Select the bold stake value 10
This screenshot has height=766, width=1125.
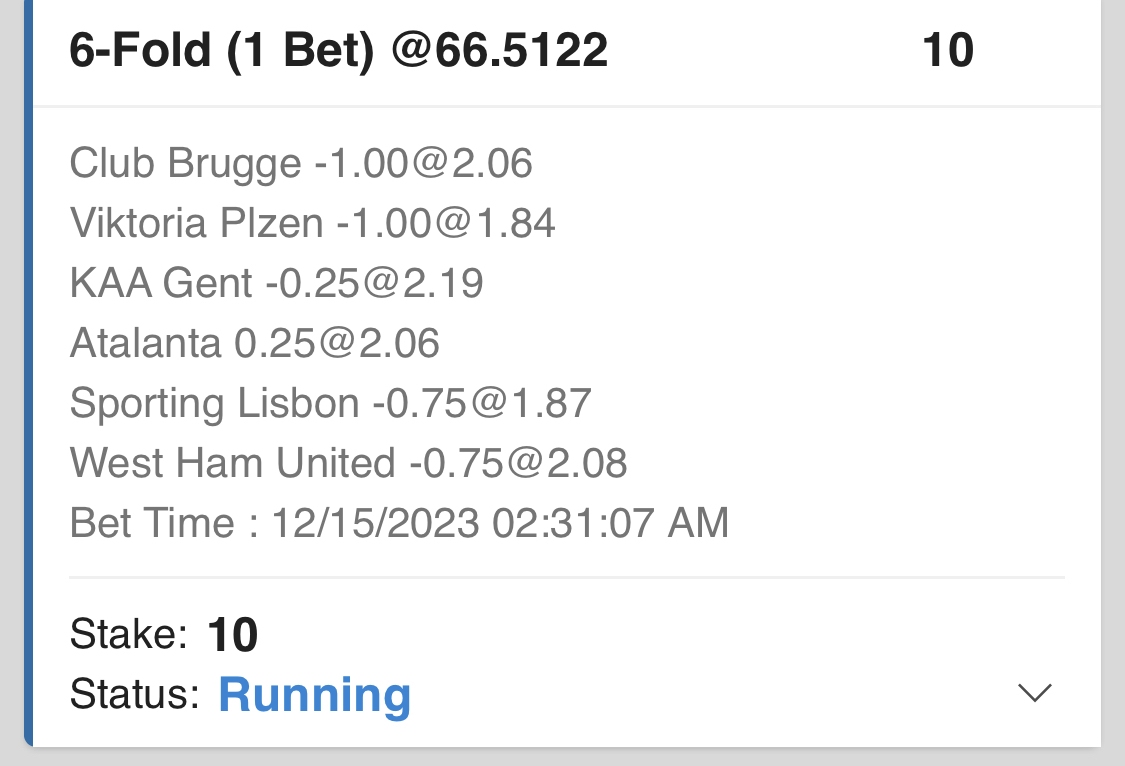pos(232,635)
